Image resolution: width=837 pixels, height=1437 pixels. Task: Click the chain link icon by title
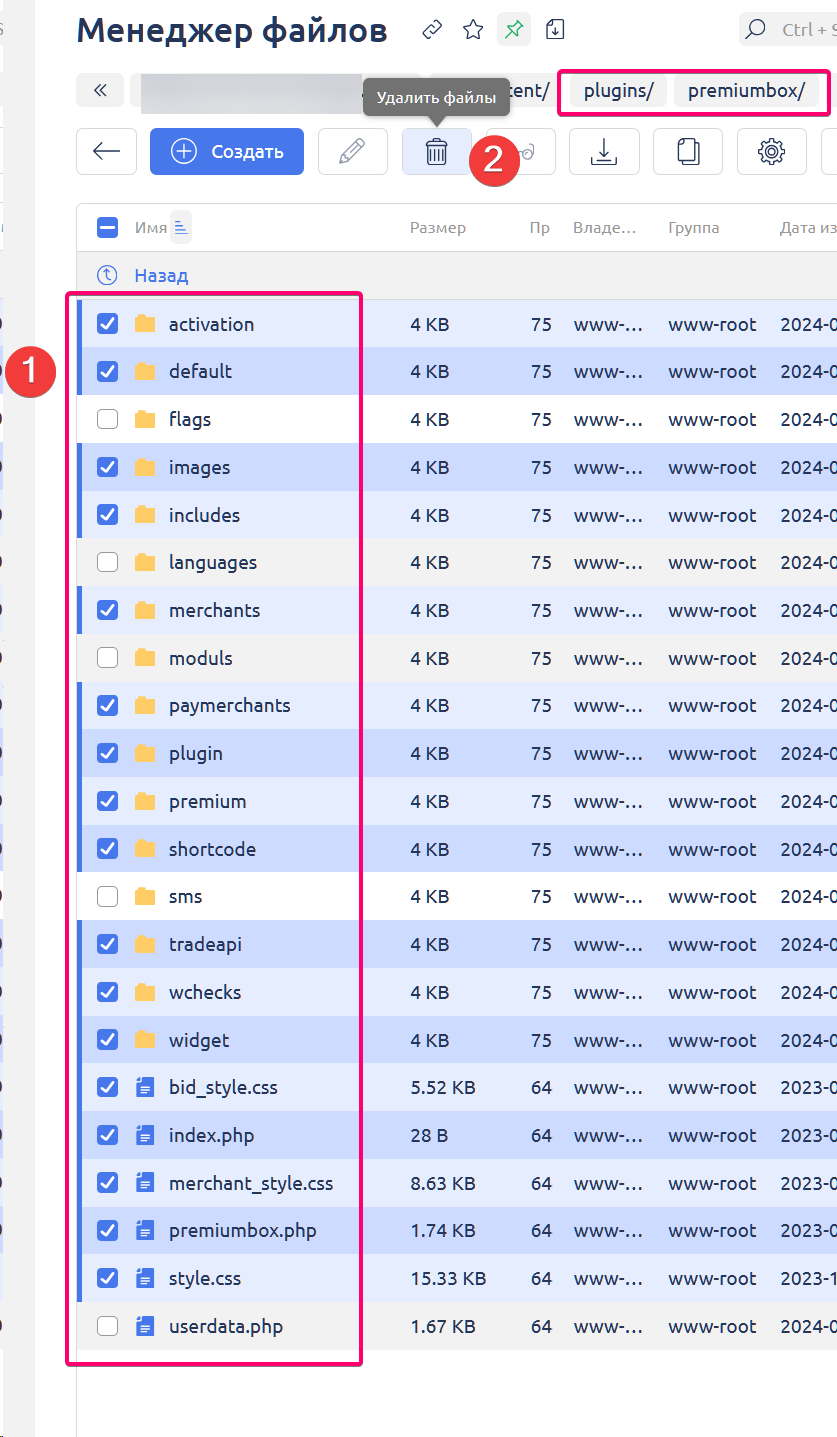click(432, 30)
